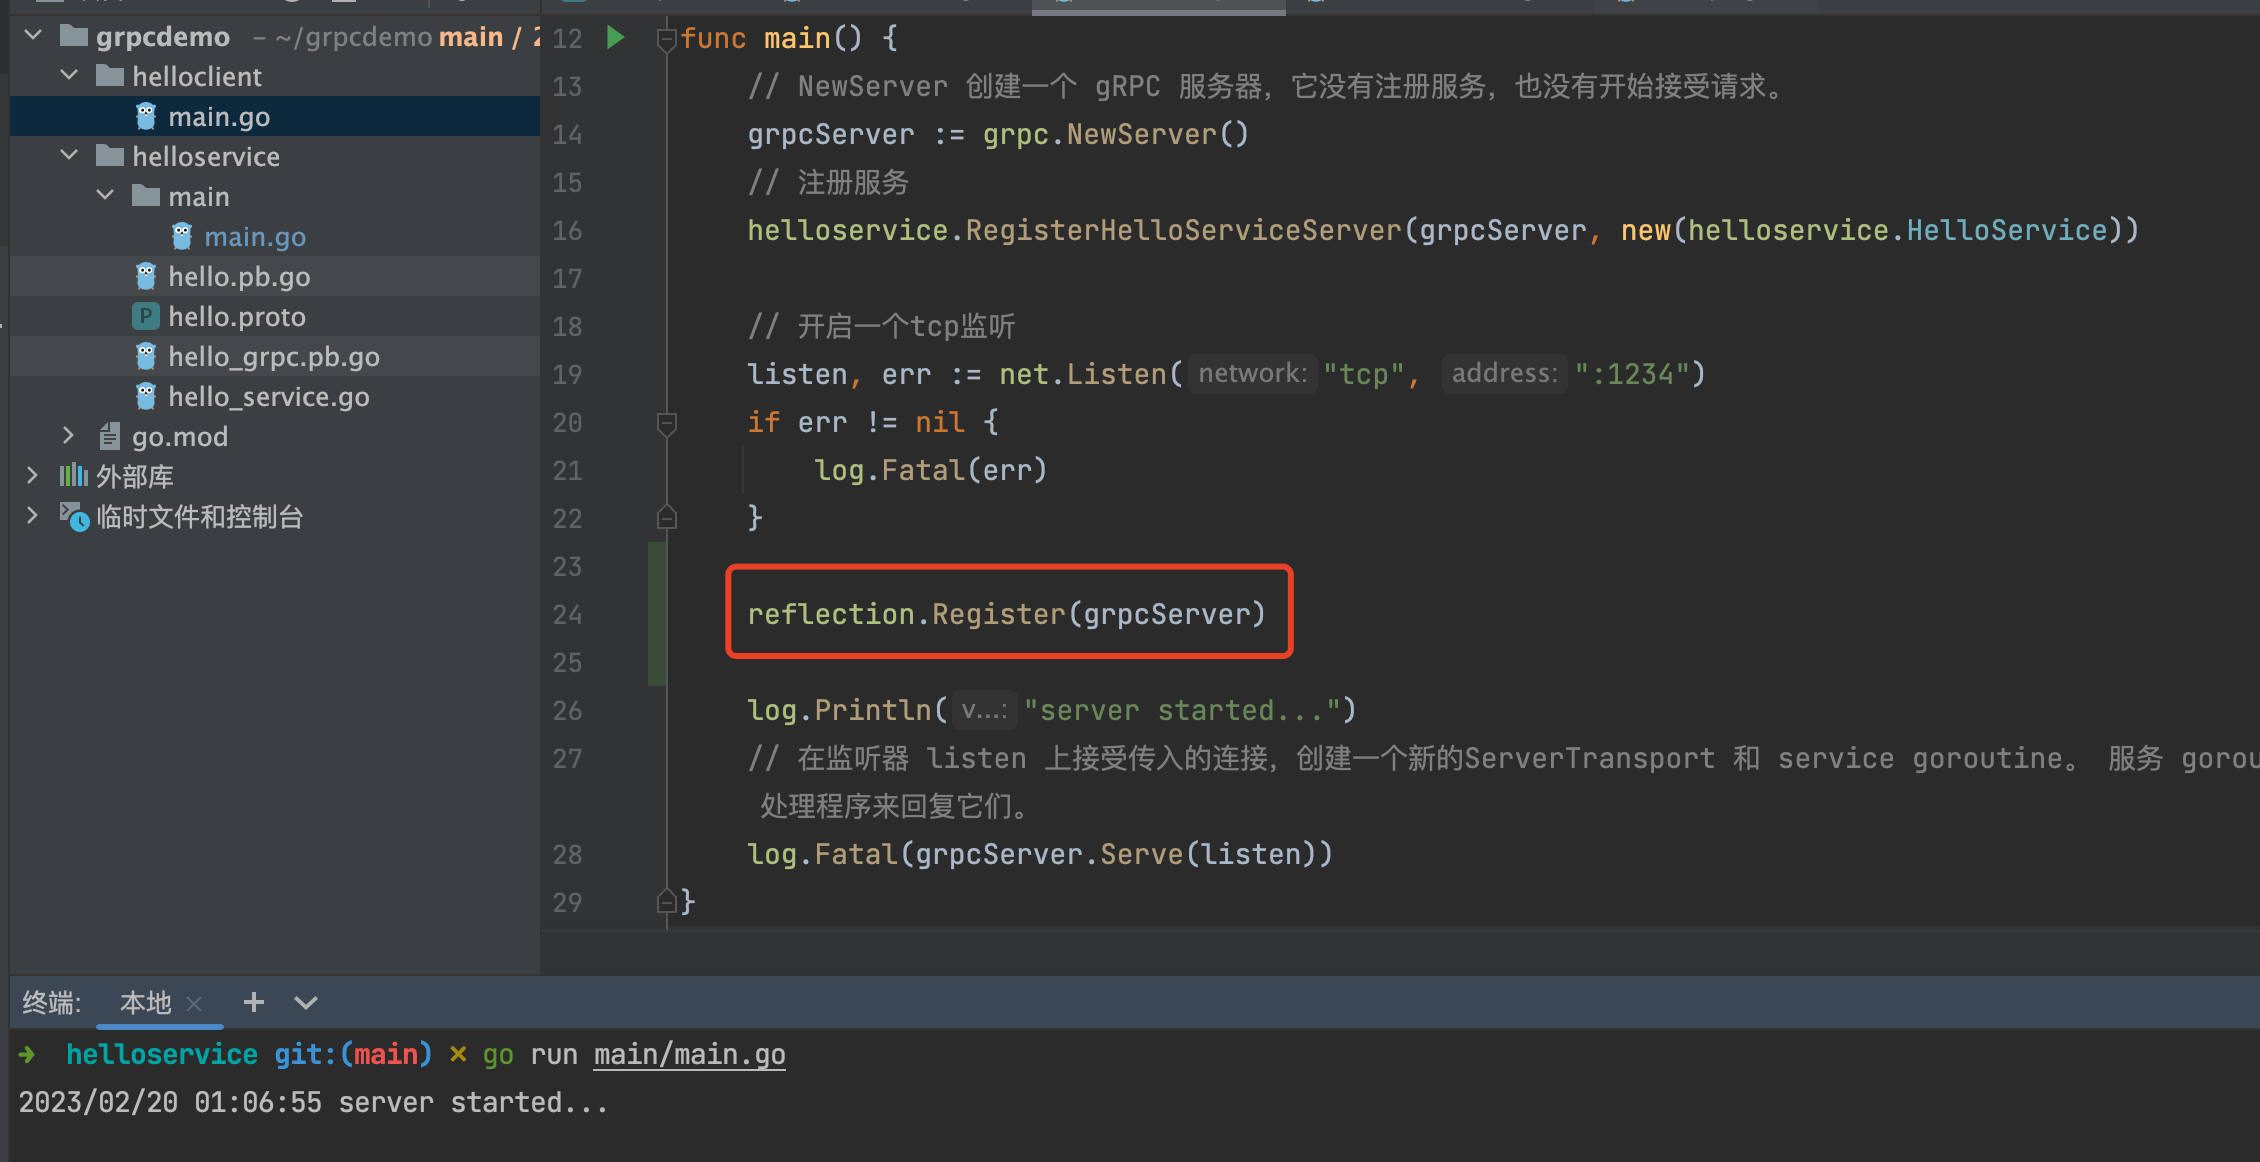Collapse the if err block fold at line 20
Image resolution: width=2260 pixels, height=1162 pixels.
(666, 423)
